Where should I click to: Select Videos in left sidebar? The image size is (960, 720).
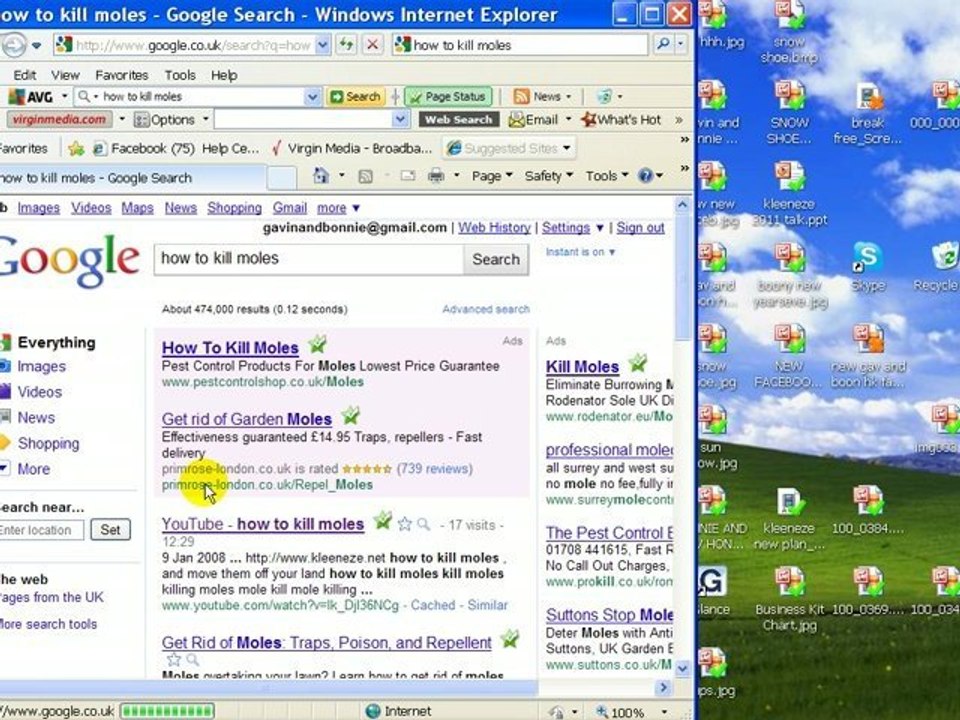(39, 392)
